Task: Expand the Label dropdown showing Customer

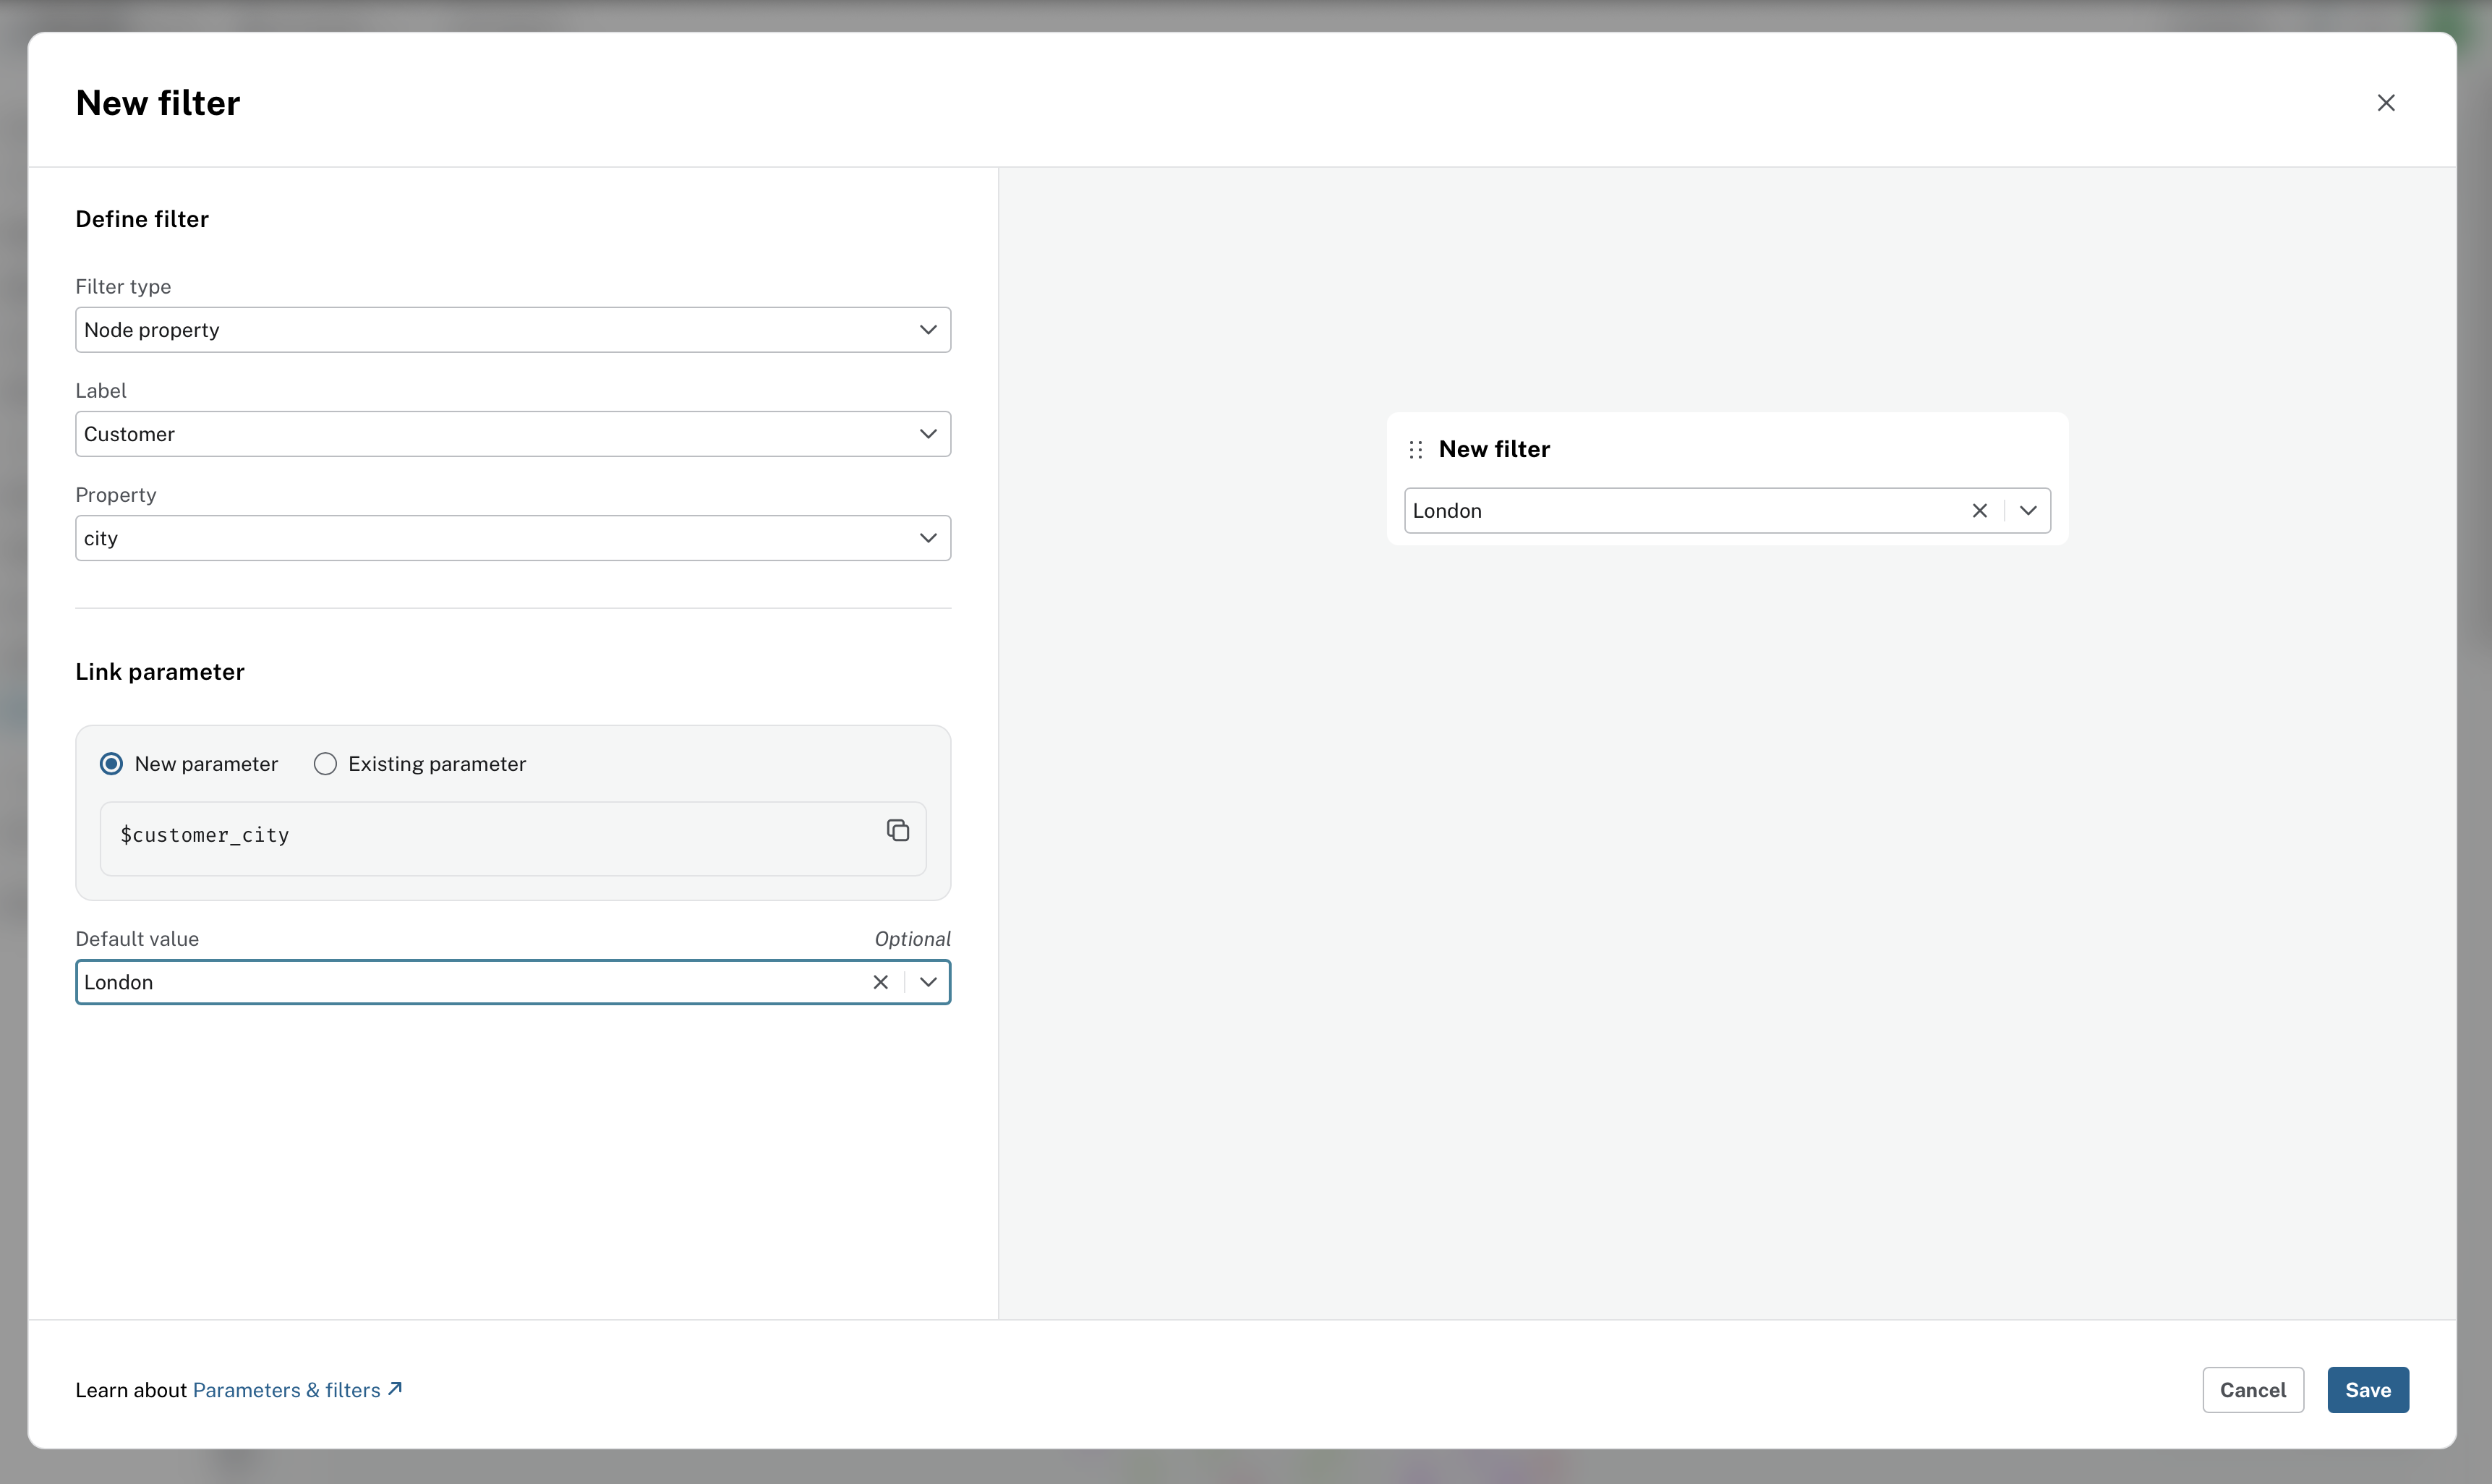Action: tap(512, 434)
